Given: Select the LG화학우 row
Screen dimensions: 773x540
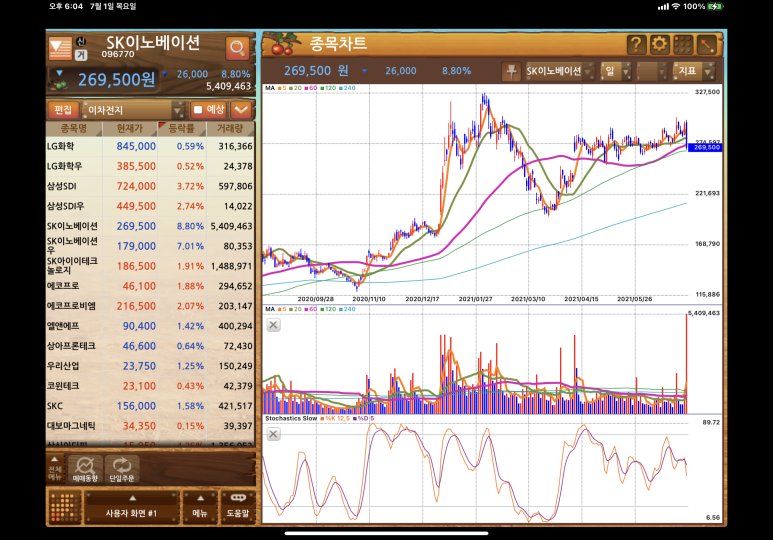Looking at the screenshot, I should 150,166.
